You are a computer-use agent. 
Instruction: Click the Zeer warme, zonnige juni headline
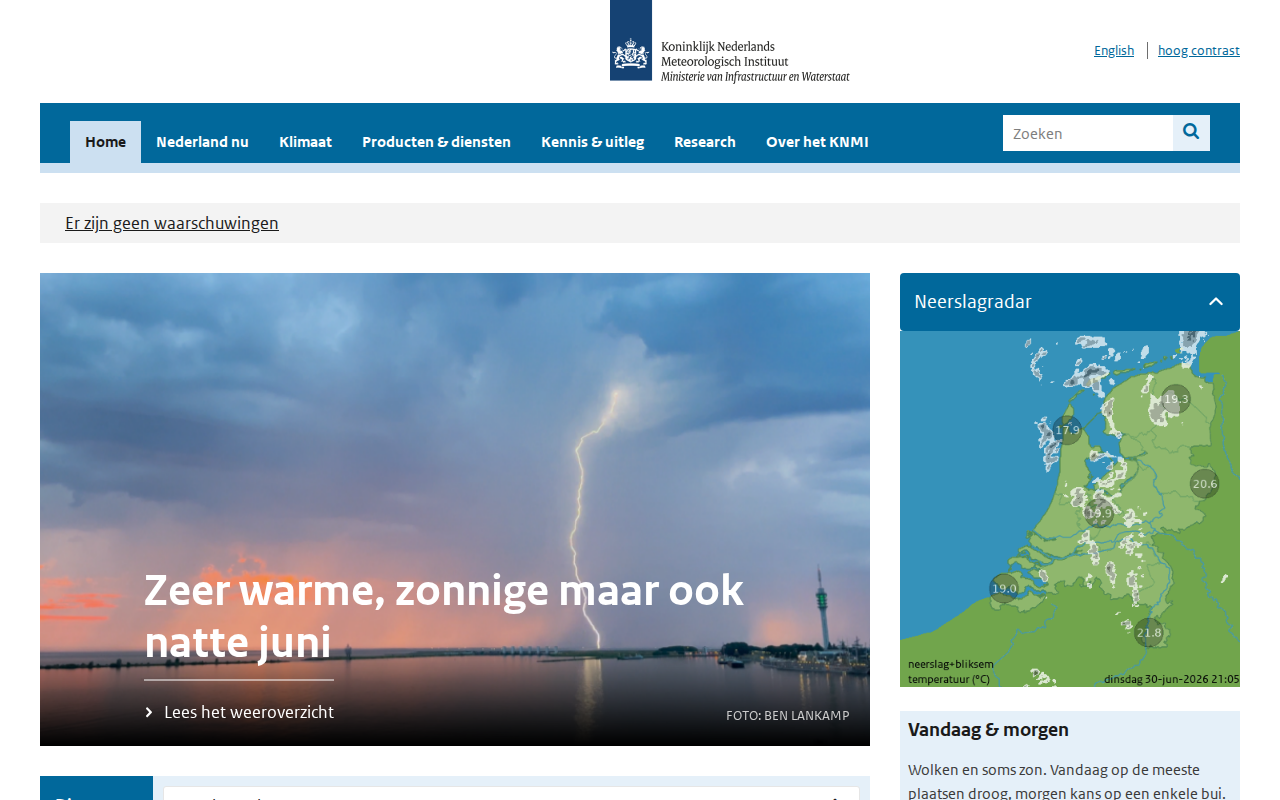point(444,616)
